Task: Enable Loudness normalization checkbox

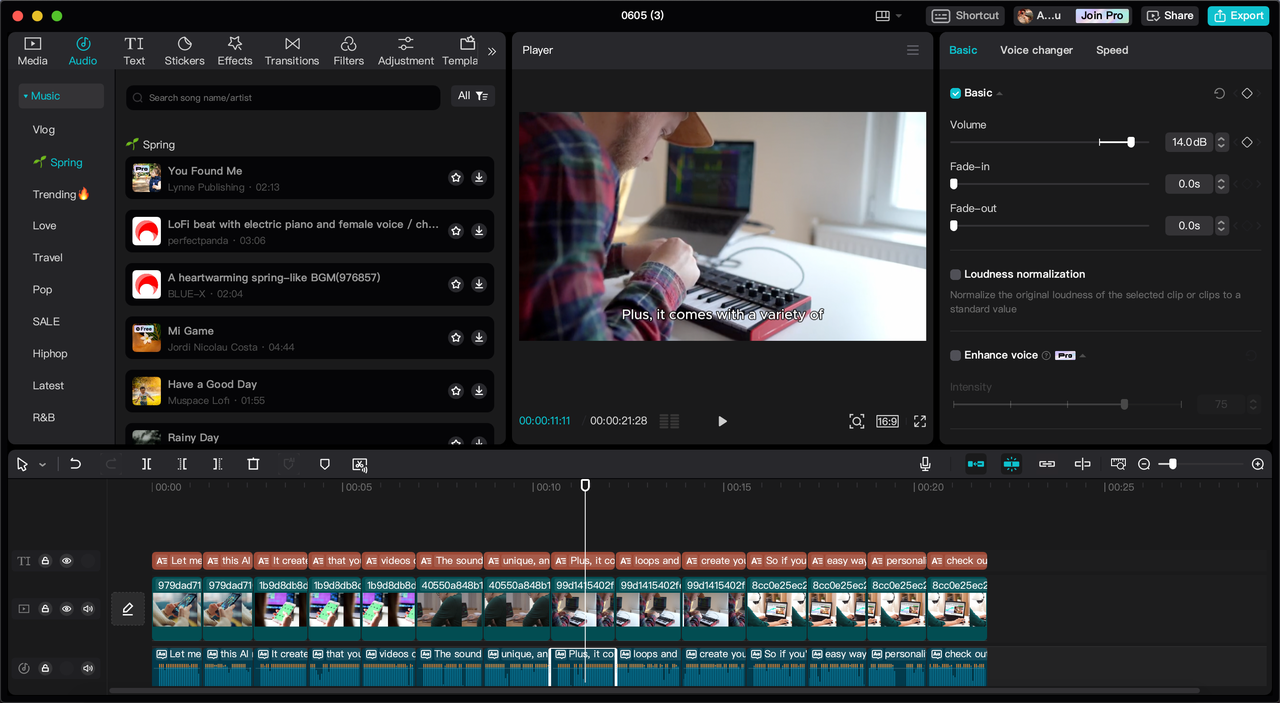Action: click(955, 274)
